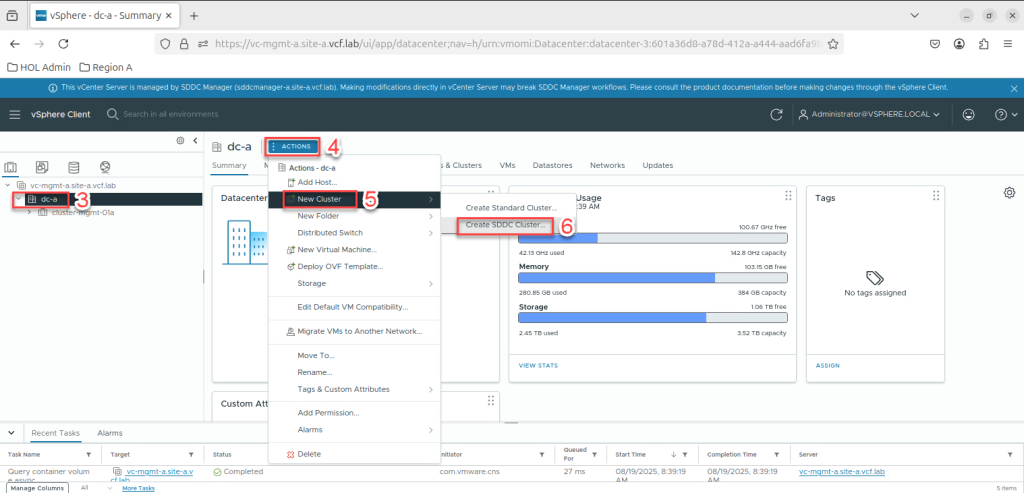Open New Cluster submenu
1024x493 pixels.
click(x=355, y=199)
